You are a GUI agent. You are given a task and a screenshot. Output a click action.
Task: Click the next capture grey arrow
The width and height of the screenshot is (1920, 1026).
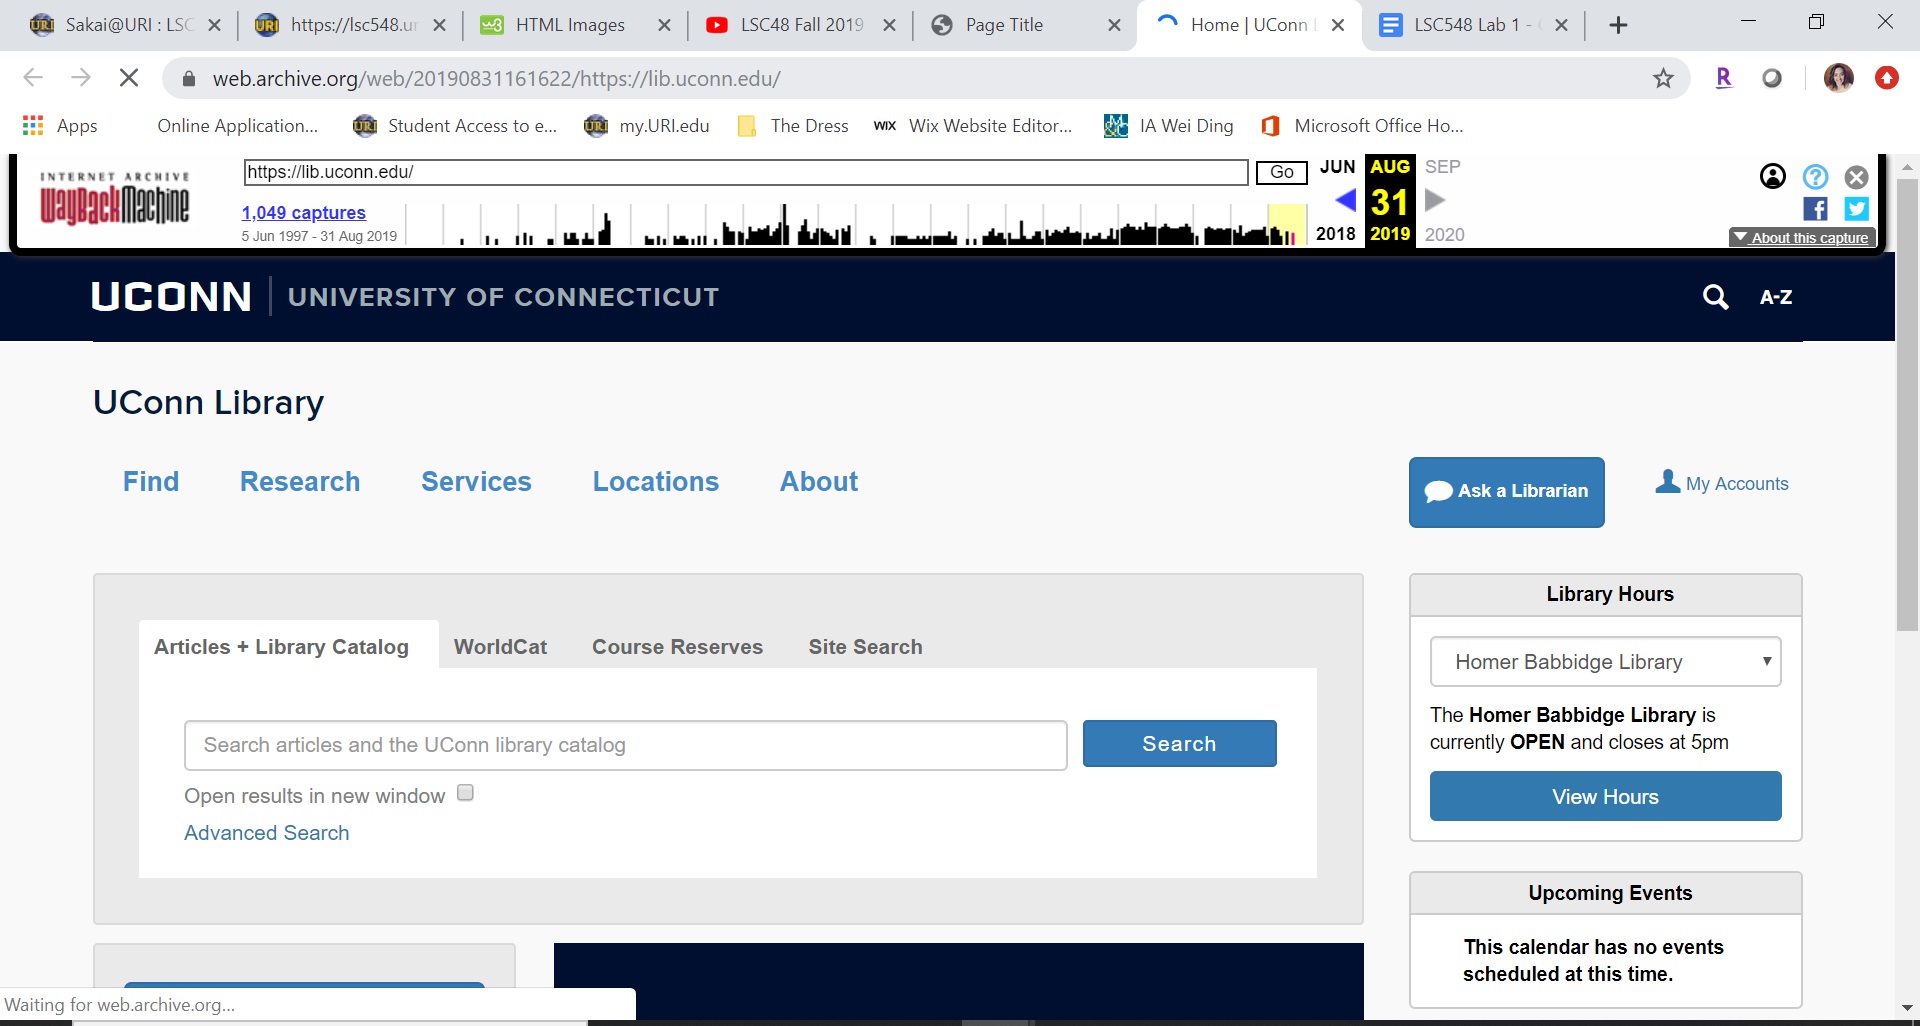point(1435,200)
